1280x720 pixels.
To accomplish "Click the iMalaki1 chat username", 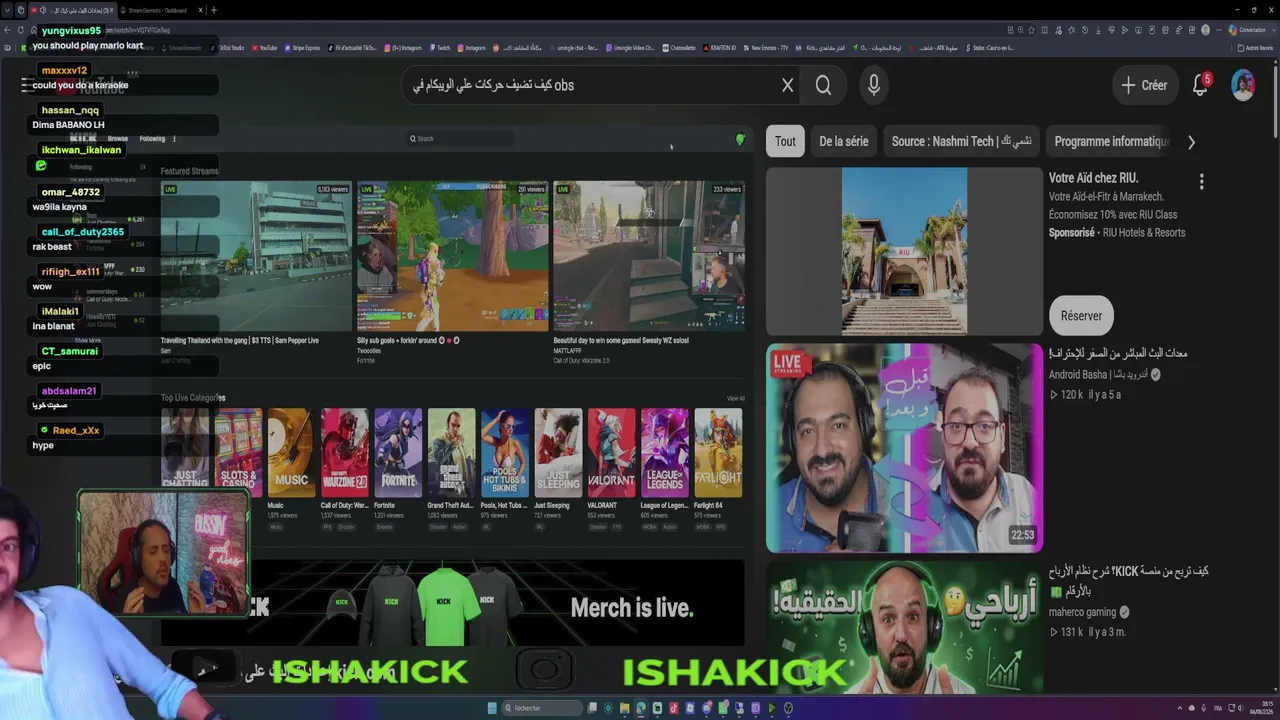I will [x=60, y=311].
